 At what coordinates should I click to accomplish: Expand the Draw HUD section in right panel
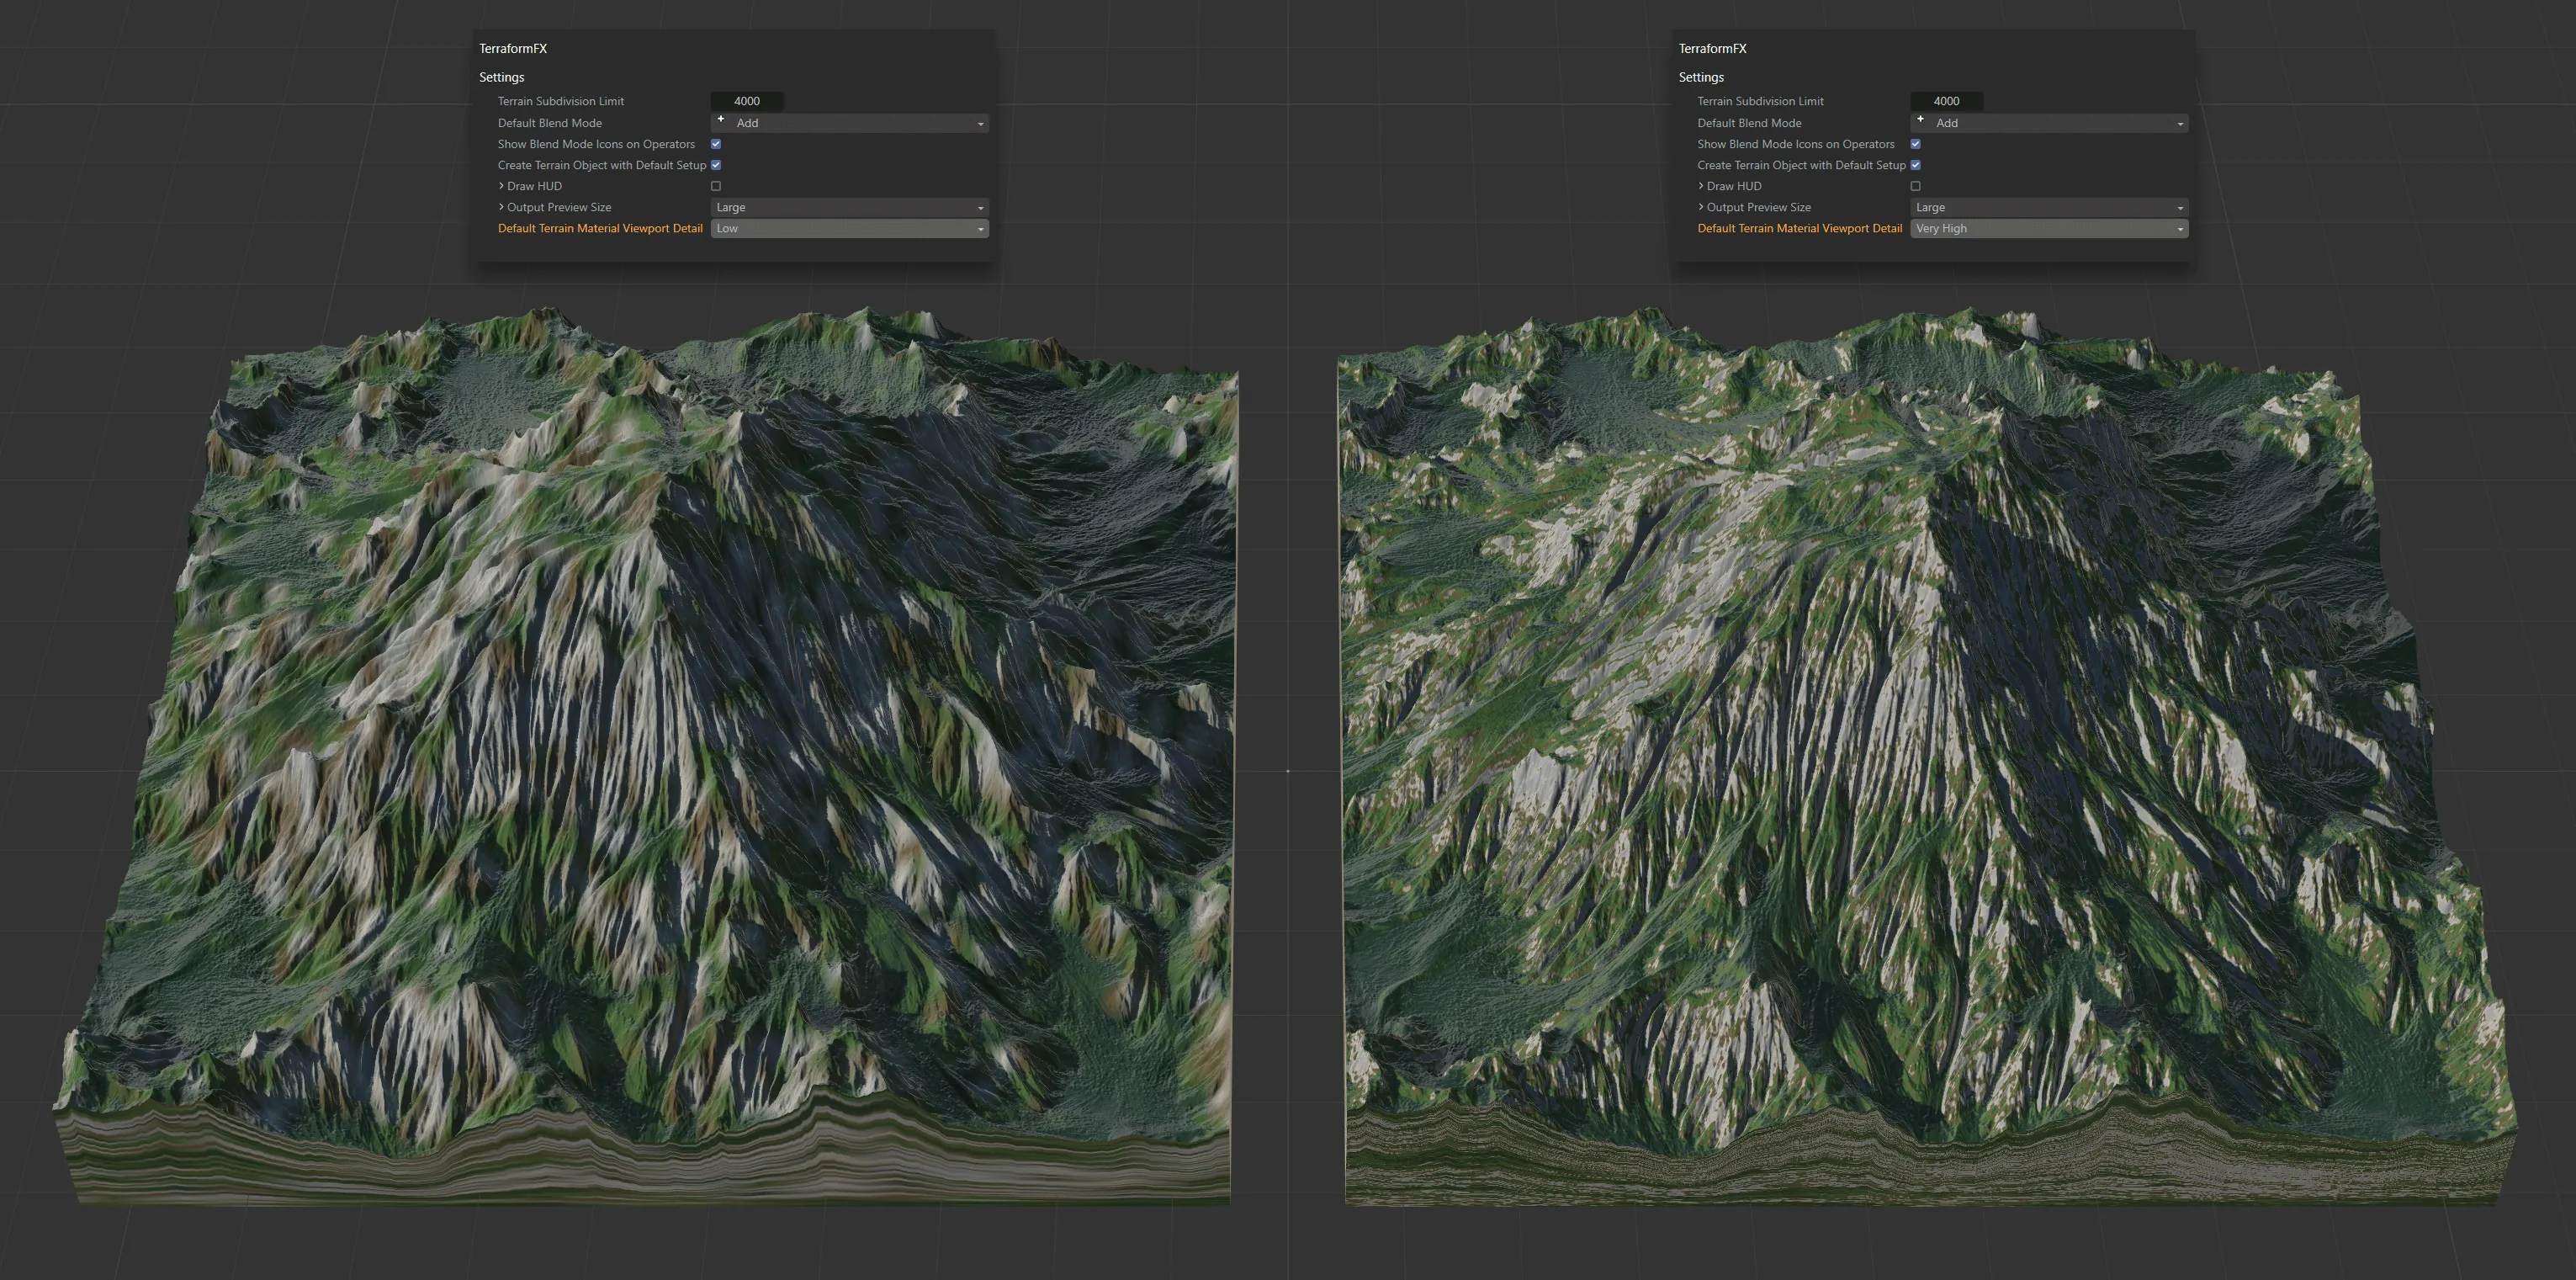click(x=1701, y=186)
